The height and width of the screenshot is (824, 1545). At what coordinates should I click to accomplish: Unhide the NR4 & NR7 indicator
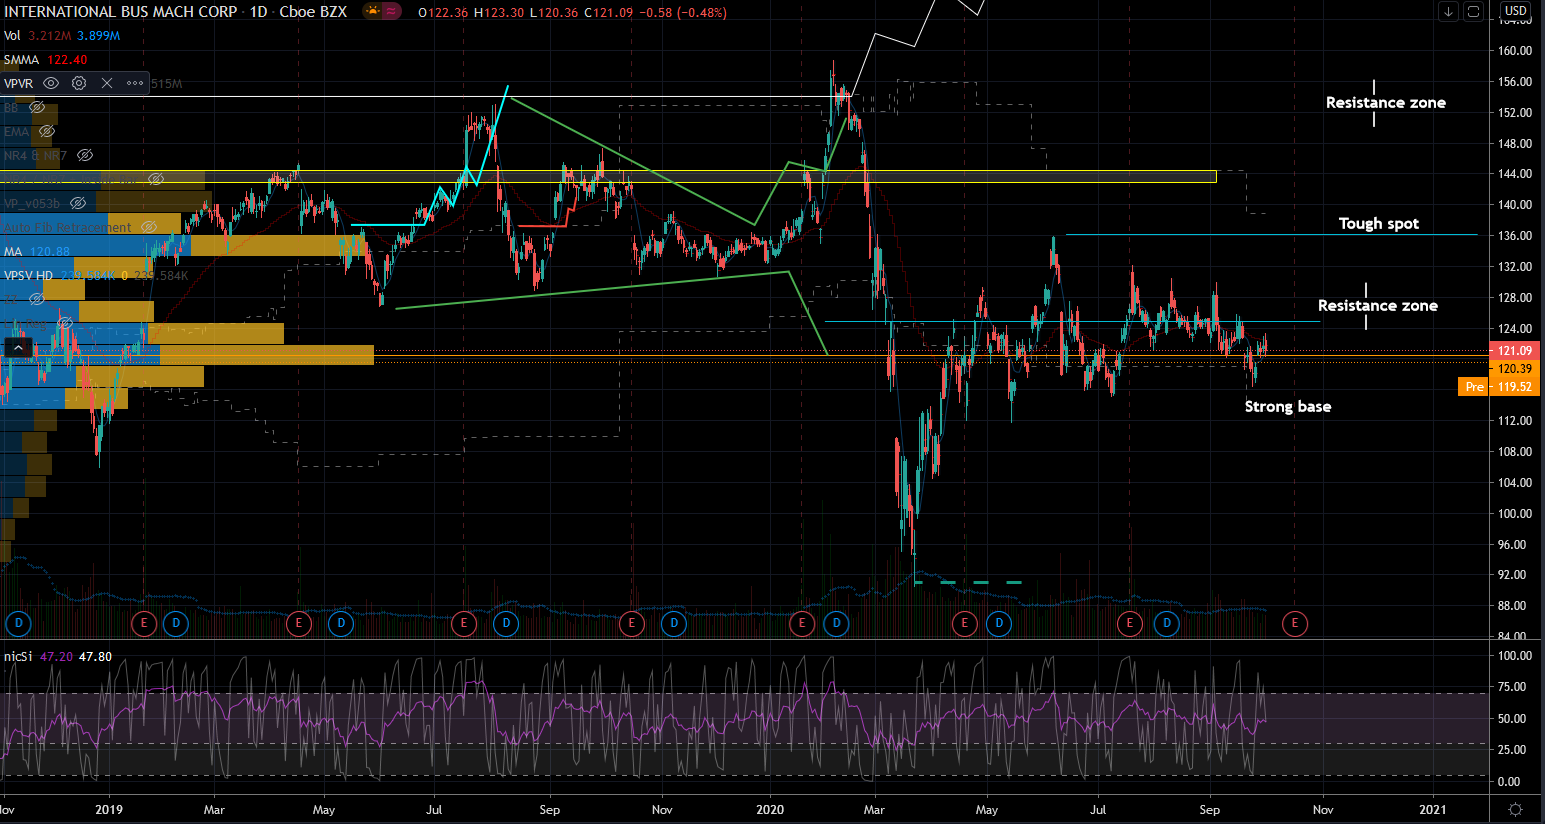tap(85, 155)
